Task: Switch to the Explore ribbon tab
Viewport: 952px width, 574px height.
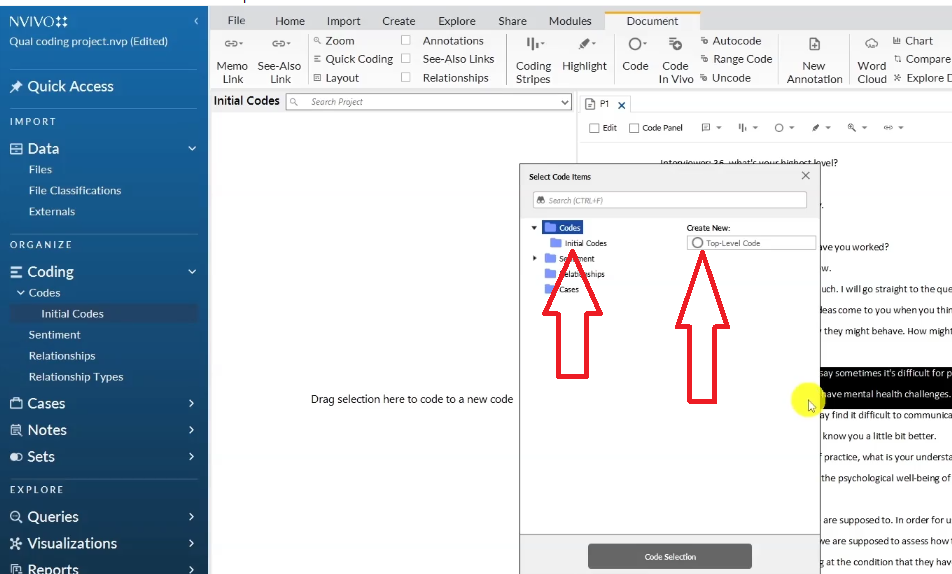Action: click(457, 21)
